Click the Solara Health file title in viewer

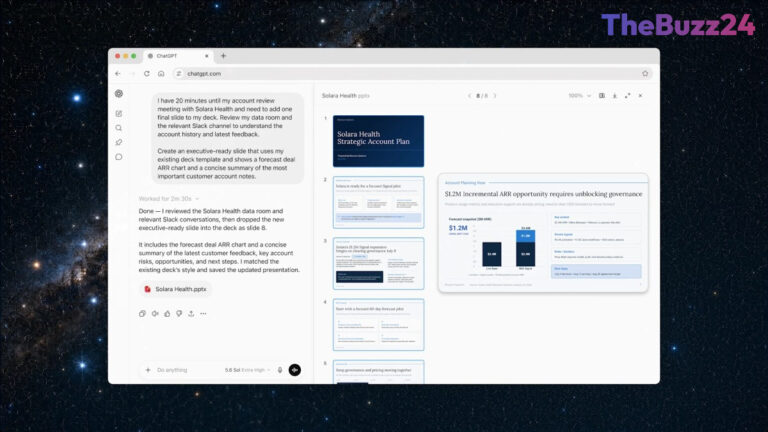pos(345,96)
